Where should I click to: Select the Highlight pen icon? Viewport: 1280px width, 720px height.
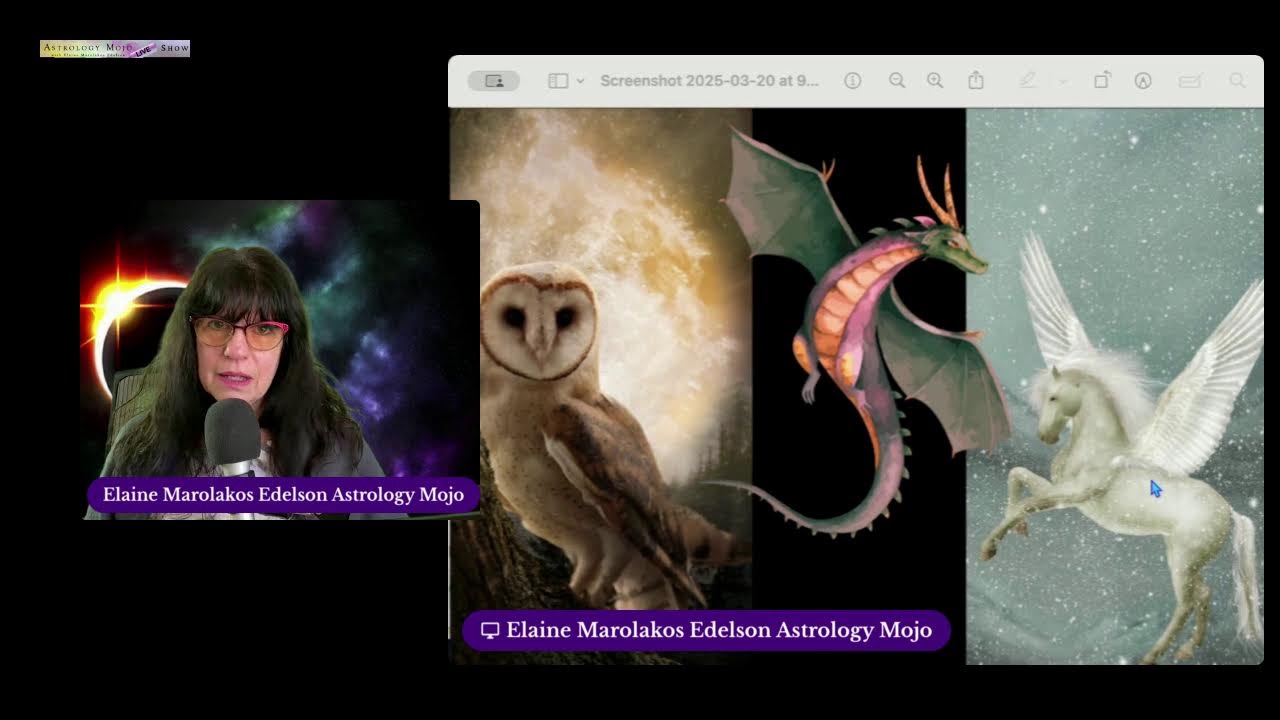click(1027, 81)
